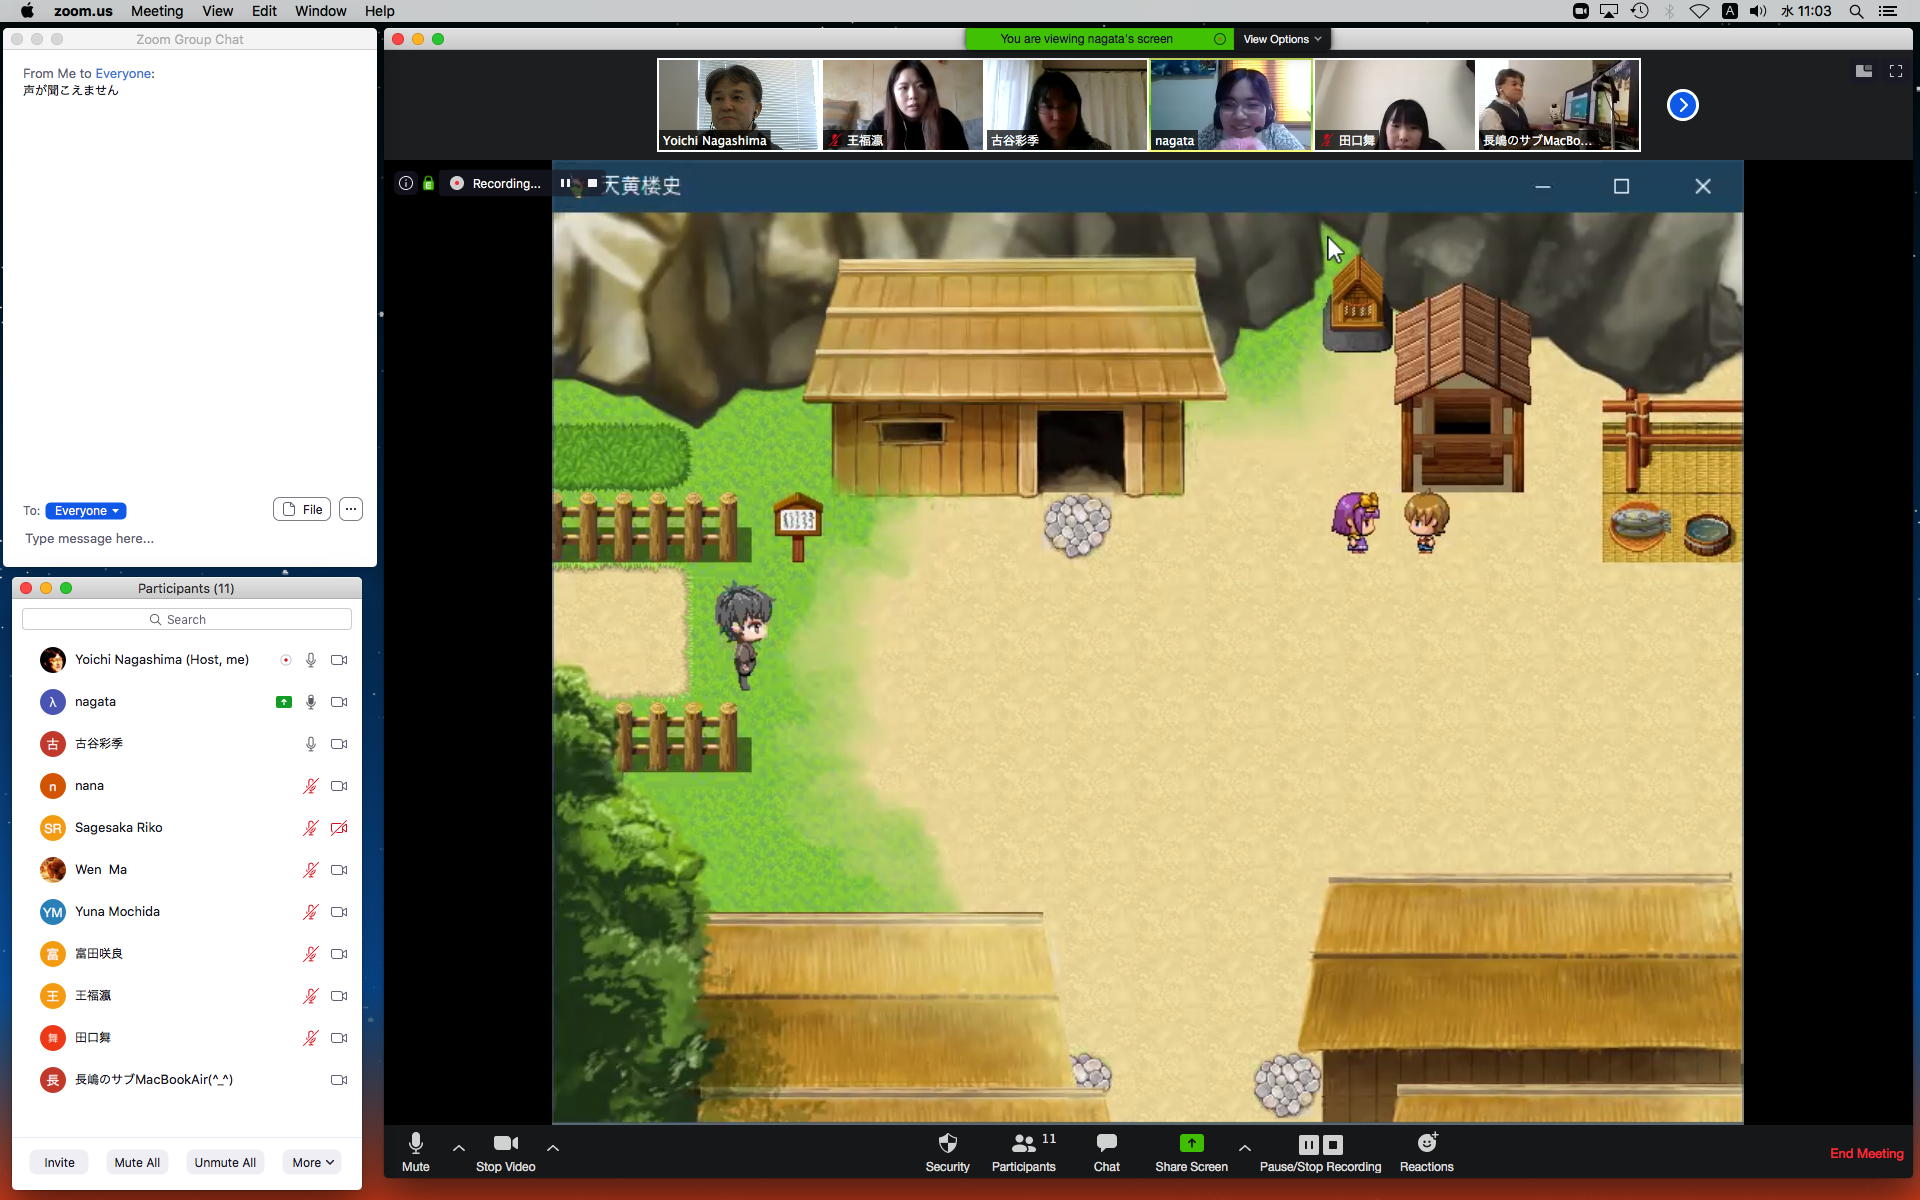1920x1200 pixels.
Task: Open the Meeting menu in menu bar
Action: (x=157, y=11)
